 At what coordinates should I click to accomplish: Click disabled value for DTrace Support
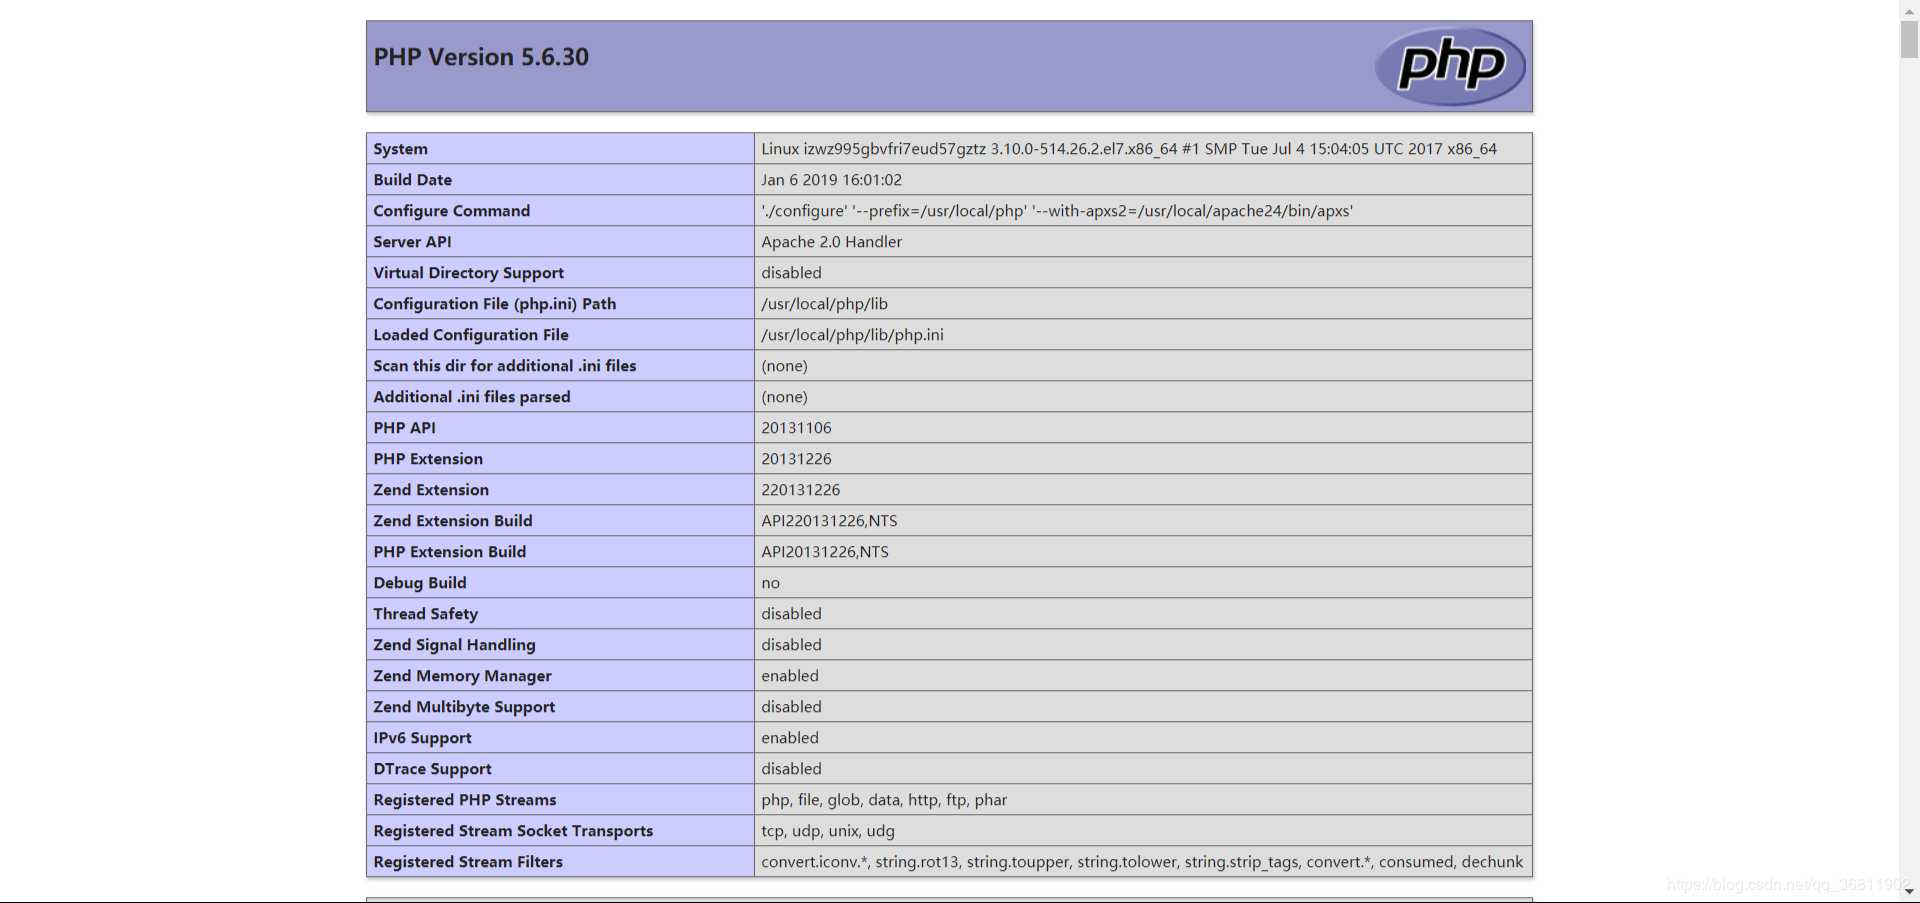(791, 769)
